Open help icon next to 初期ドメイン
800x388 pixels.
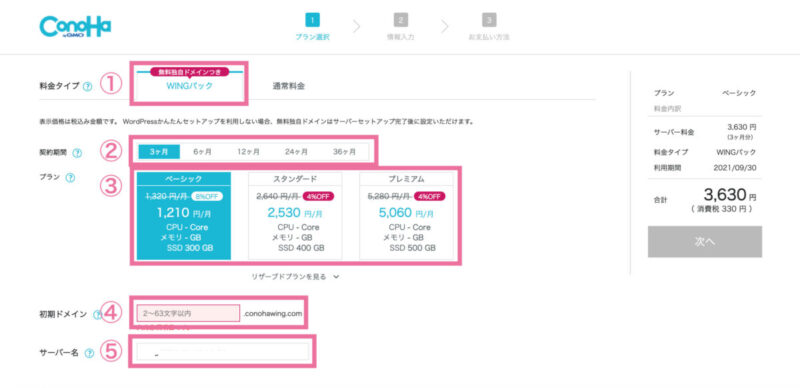pyautogui.click(x=97, y=315)
